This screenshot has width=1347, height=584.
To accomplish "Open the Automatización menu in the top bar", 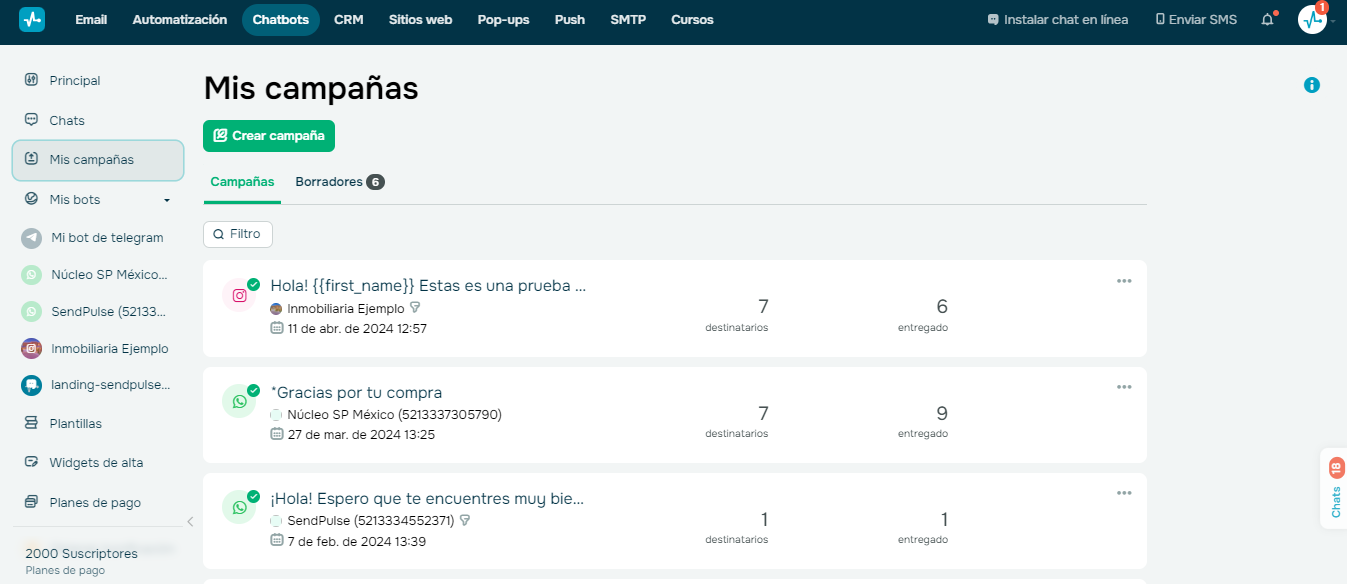I will pos(179,19).
